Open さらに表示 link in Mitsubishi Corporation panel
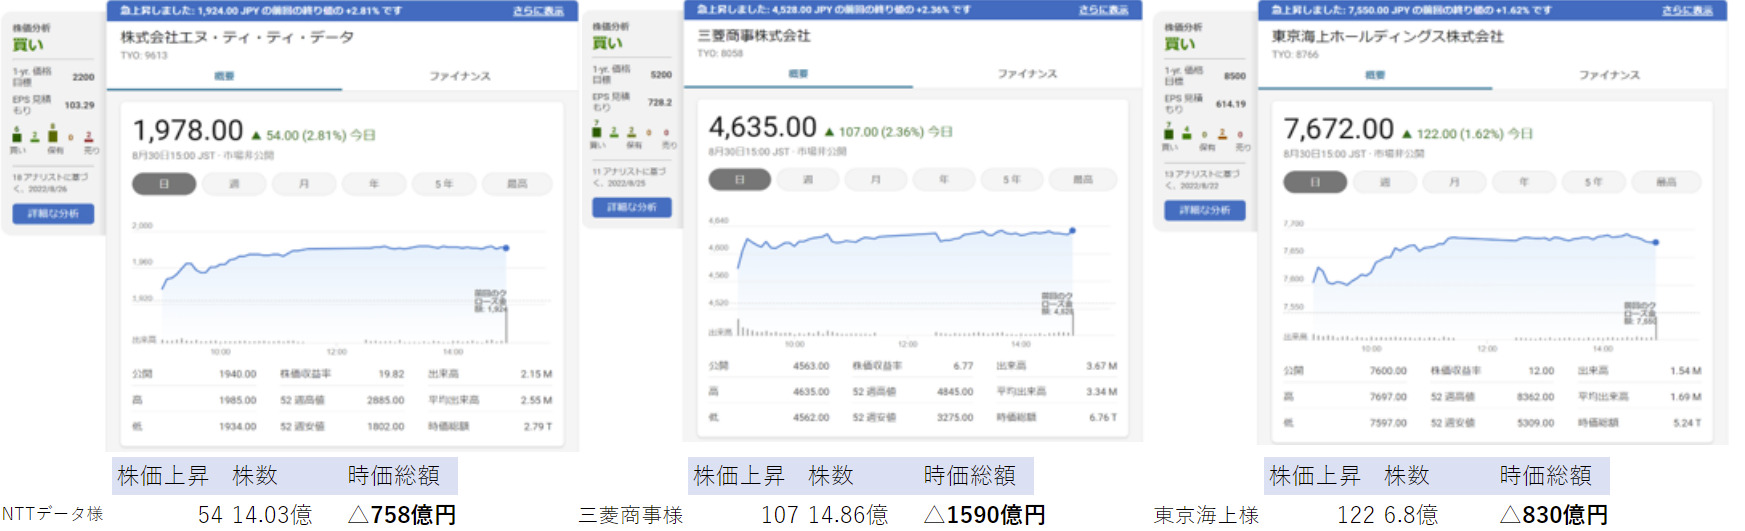1745x531 pixels. [1103, 10]
